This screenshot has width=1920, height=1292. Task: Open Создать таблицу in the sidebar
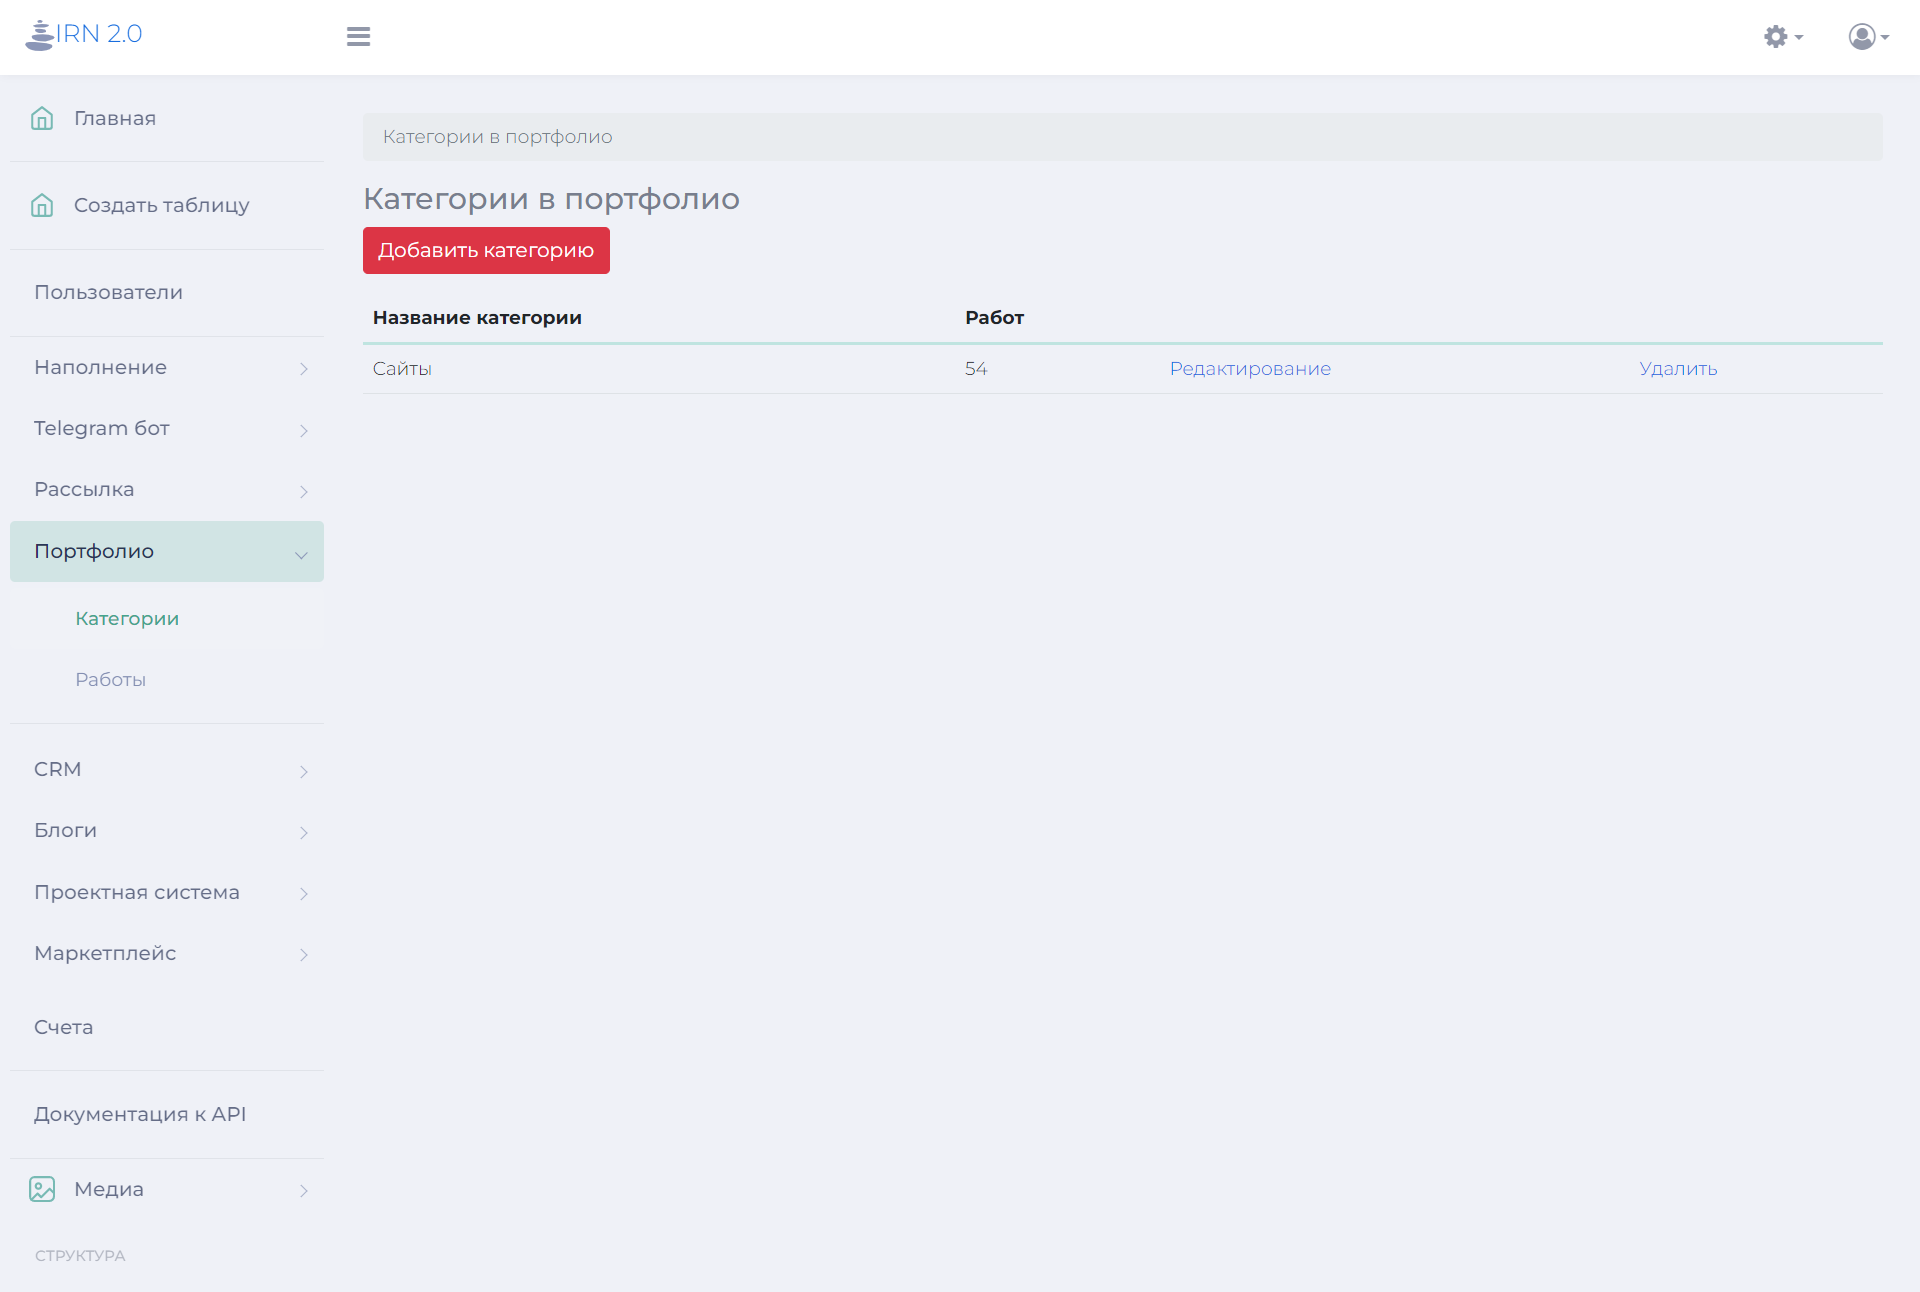(x=167, y=205)
